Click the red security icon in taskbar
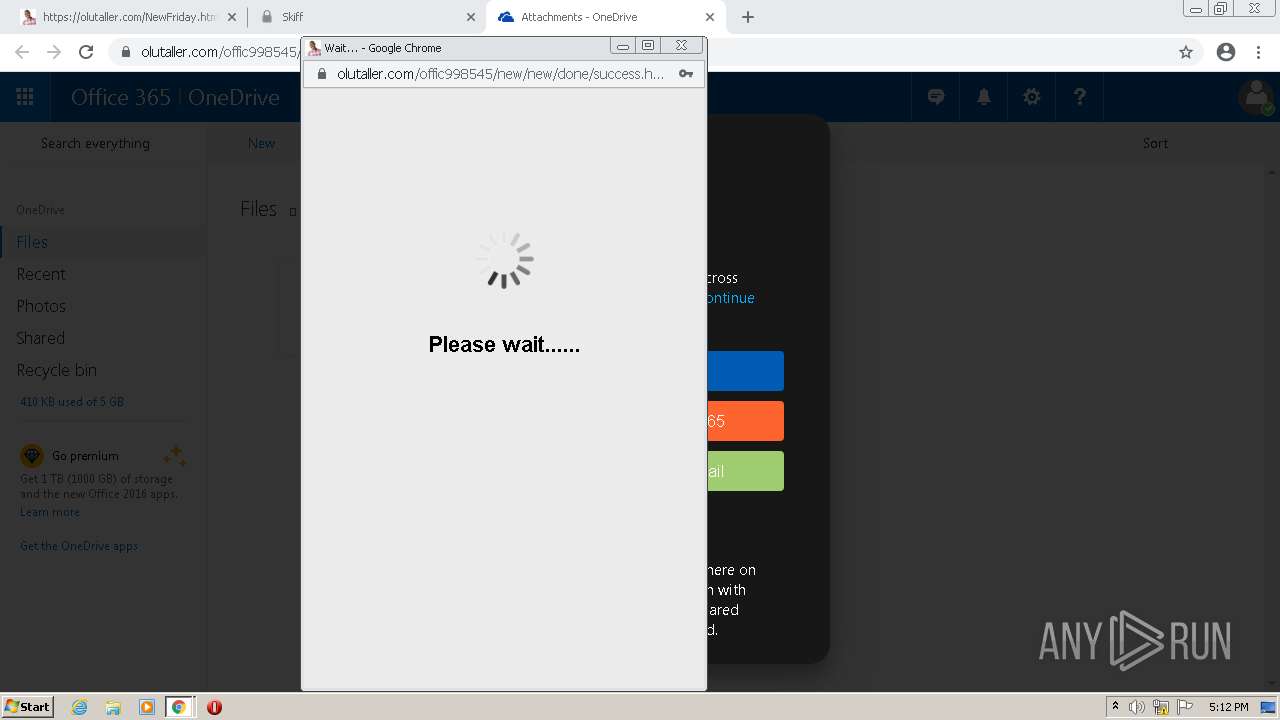This screenshot has width=1280, height=720. click(214, 707)
